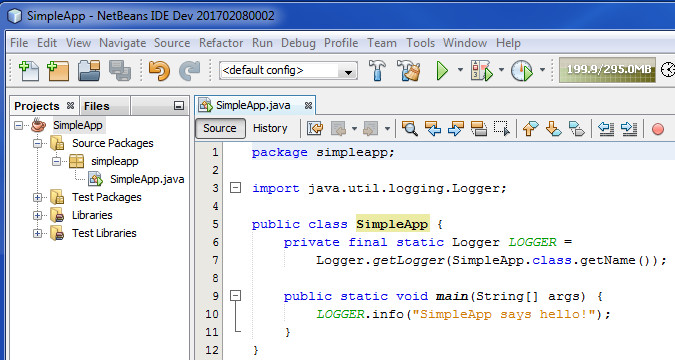
Task: Toggle Rectangular Selection icon
Action: 502,128
